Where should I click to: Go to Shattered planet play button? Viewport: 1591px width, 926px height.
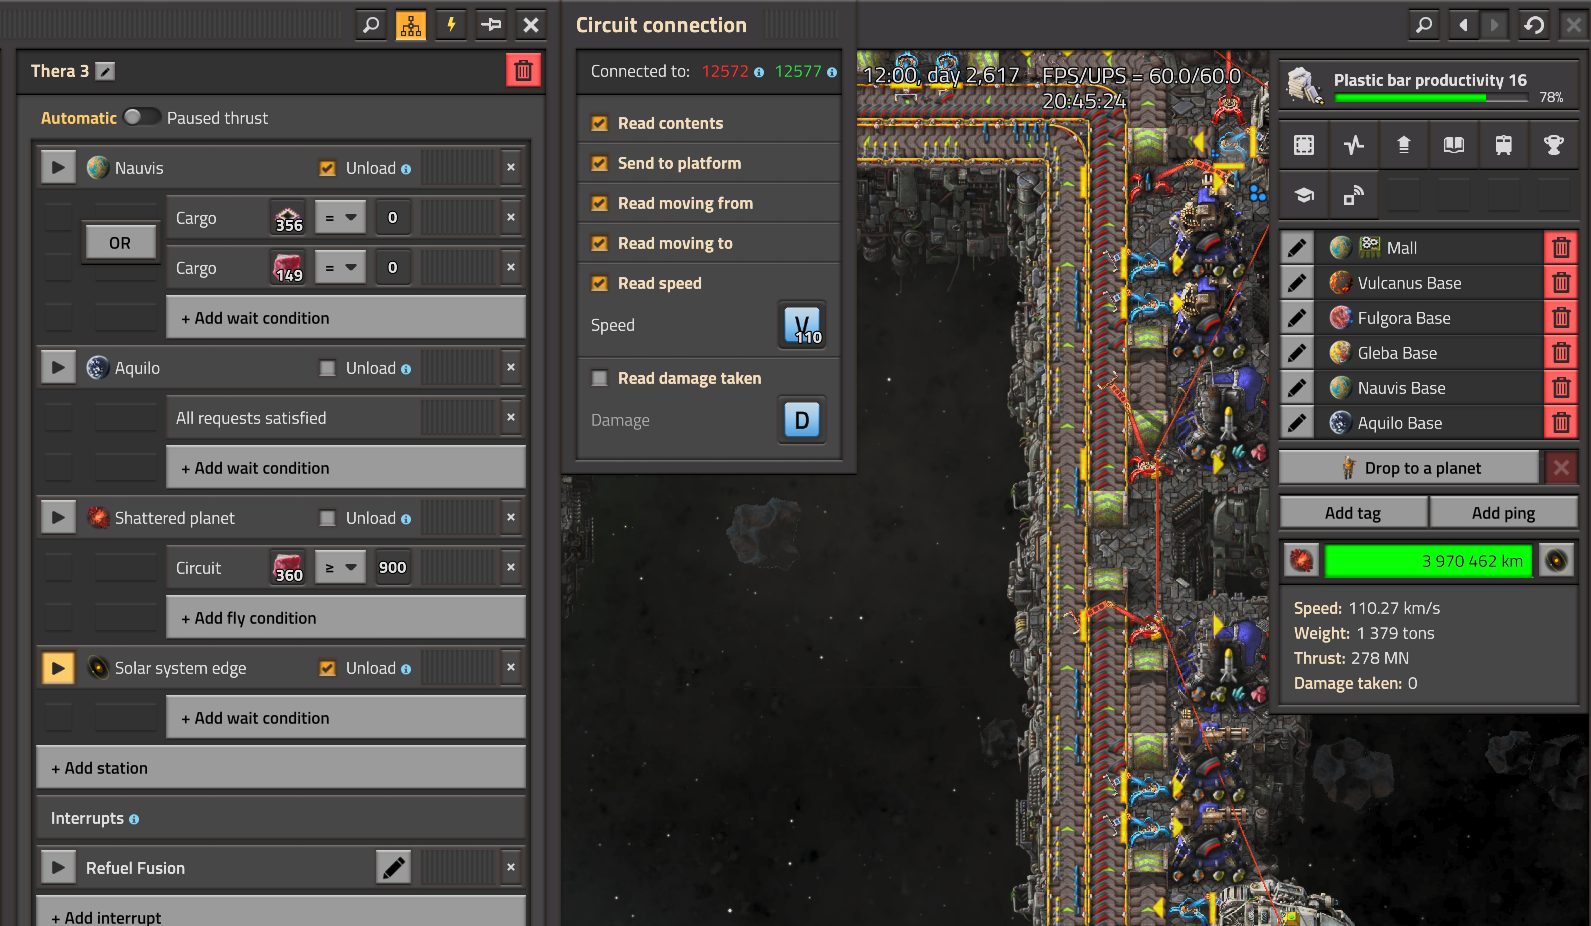click(x=58, y=518)
